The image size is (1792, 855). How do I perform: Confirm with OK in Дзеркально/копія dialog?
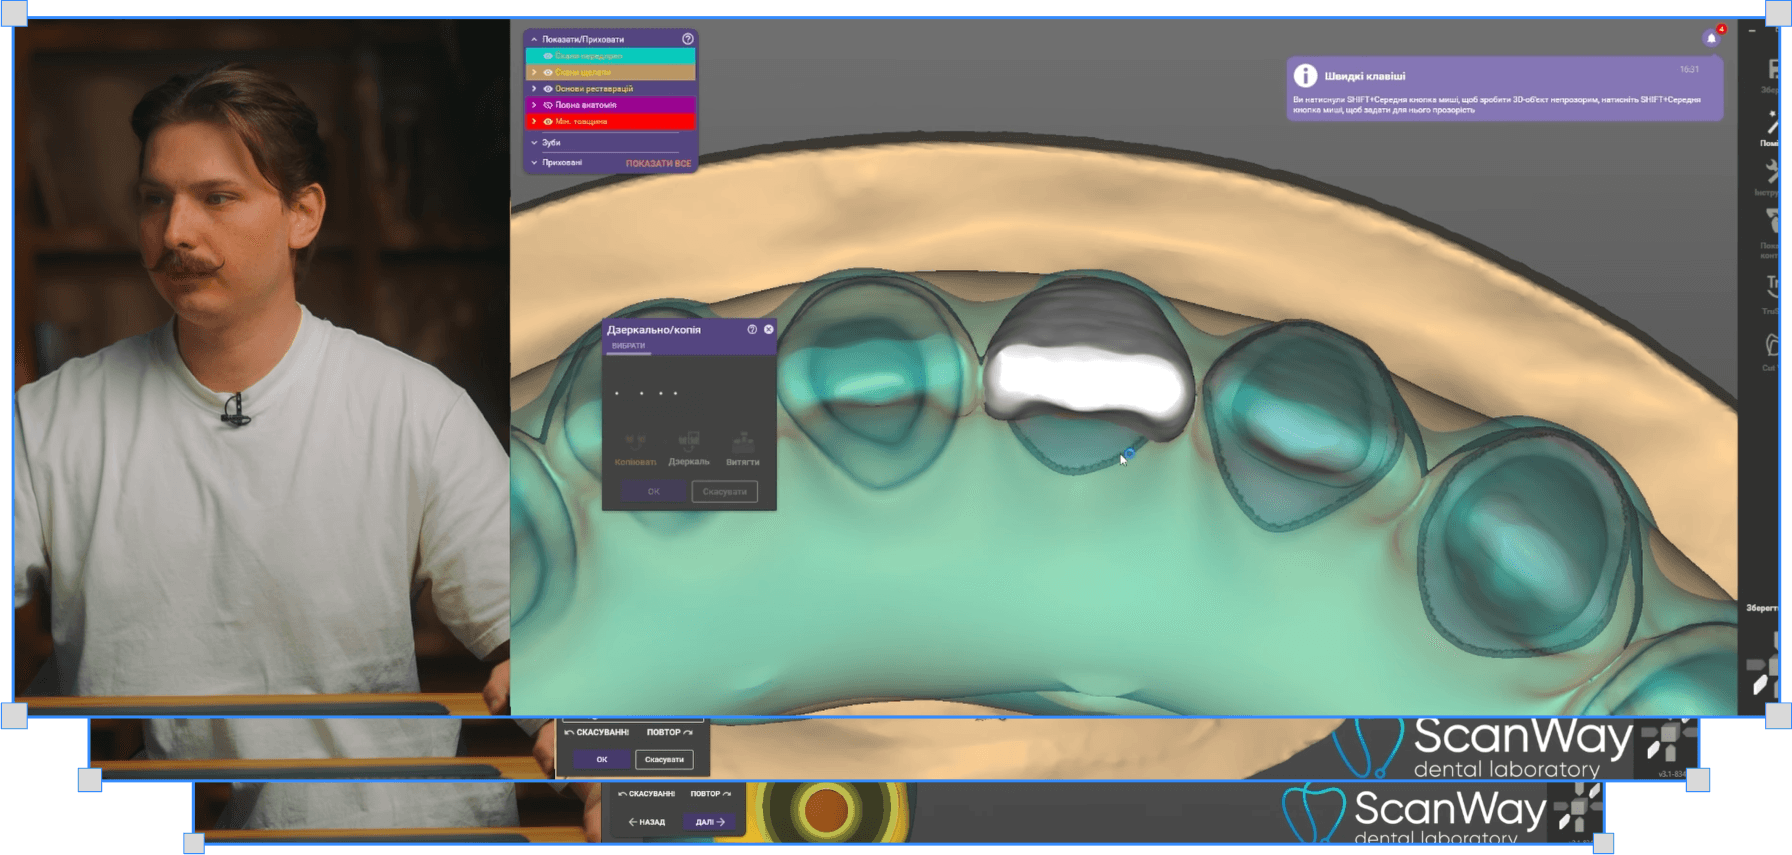(653, 491)
